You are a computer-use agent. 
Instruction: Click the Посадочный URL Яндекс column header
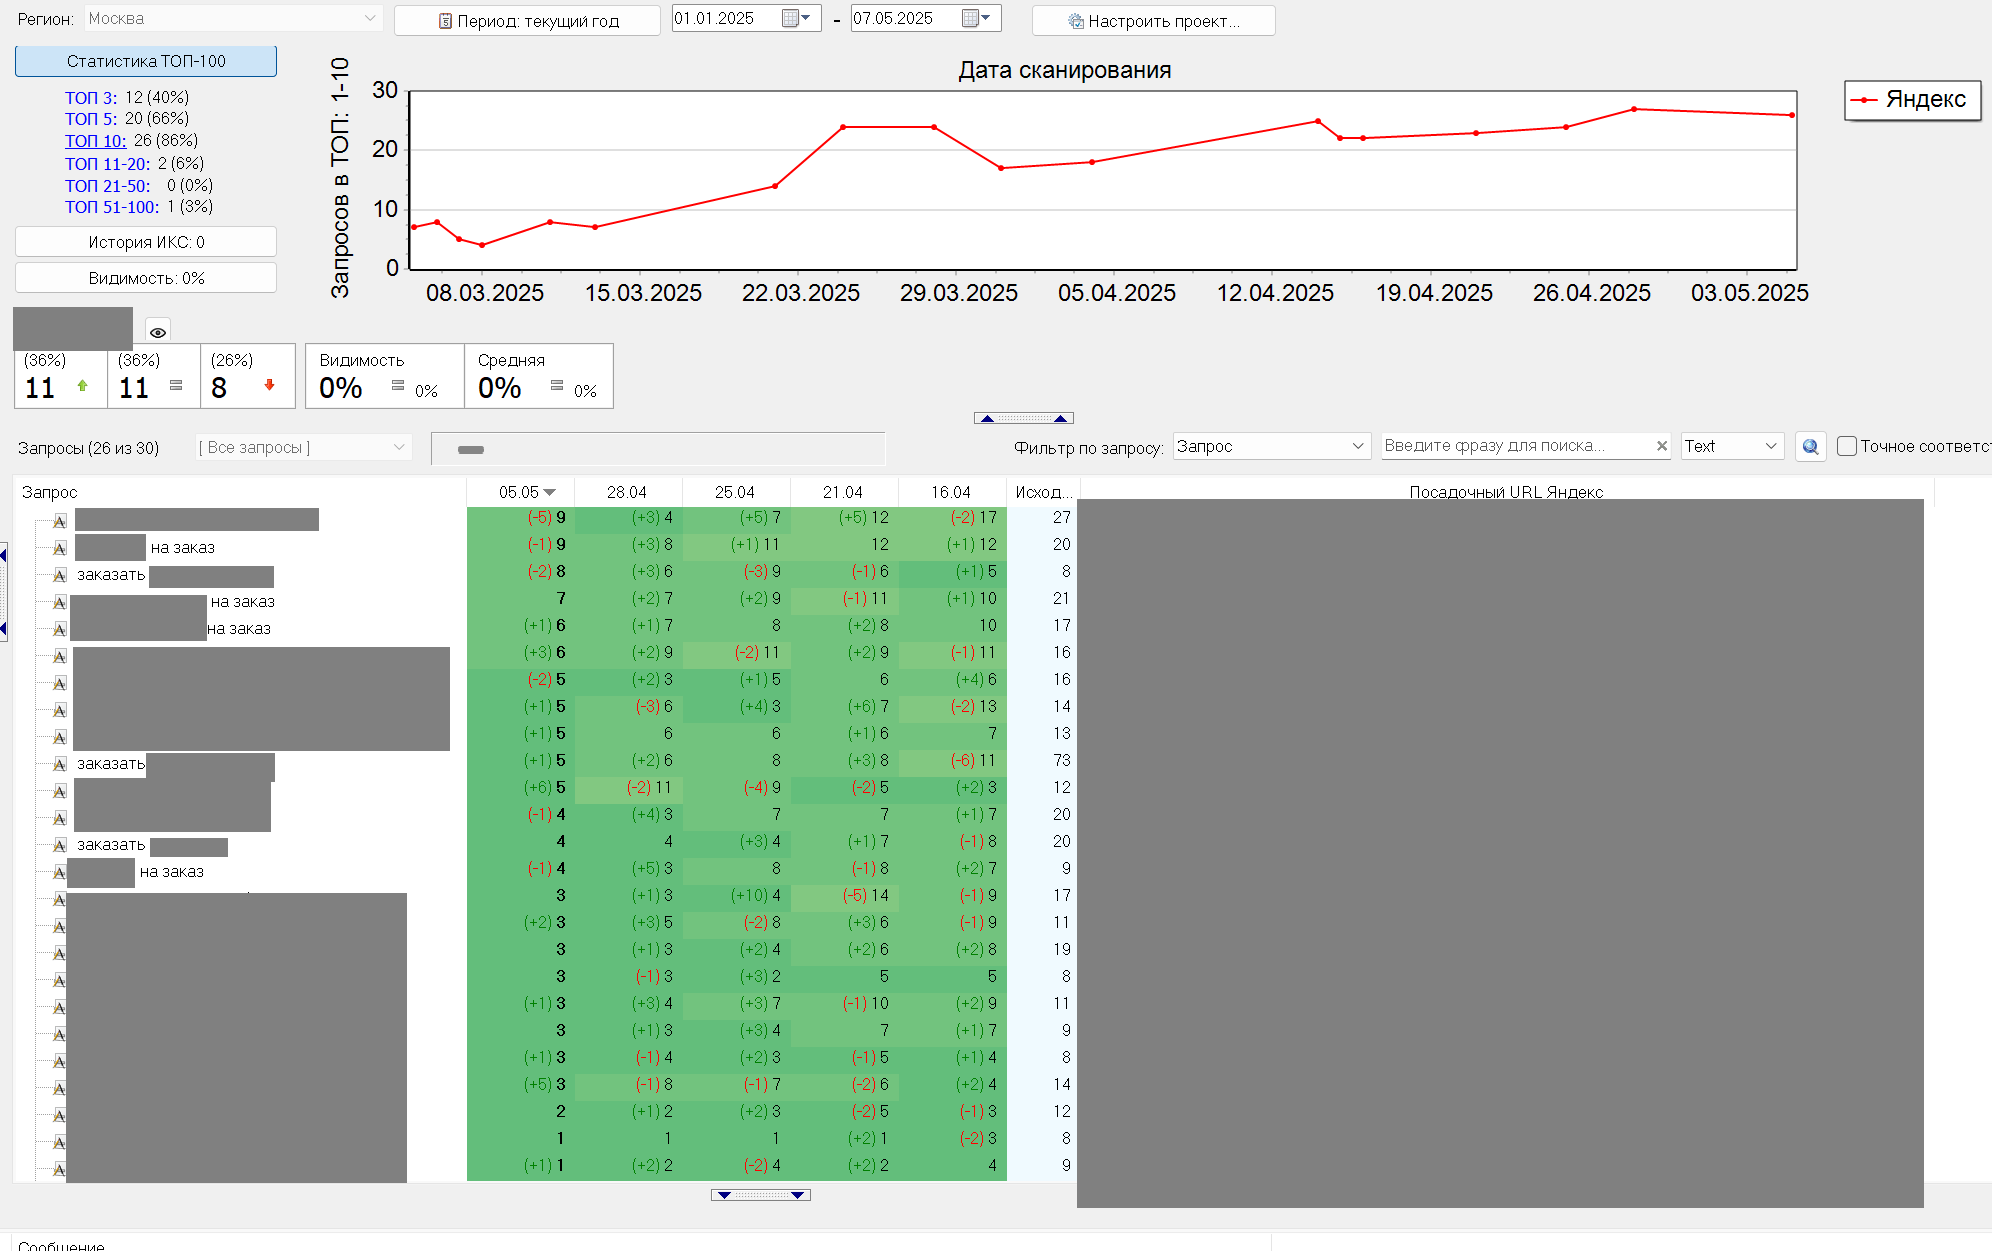[1506, 491]
